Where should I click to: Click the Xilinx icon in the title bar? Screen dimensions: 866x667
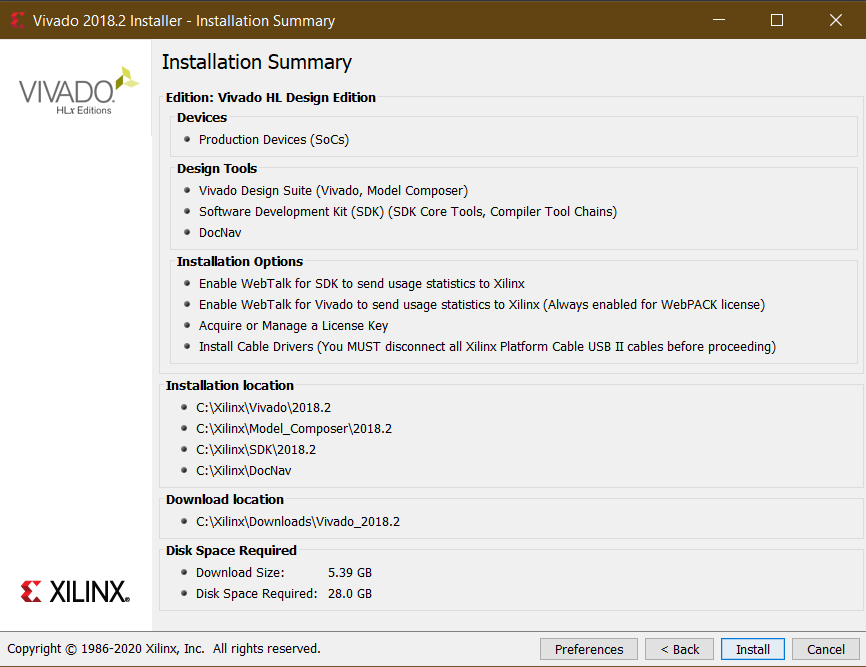click(17, 20)
